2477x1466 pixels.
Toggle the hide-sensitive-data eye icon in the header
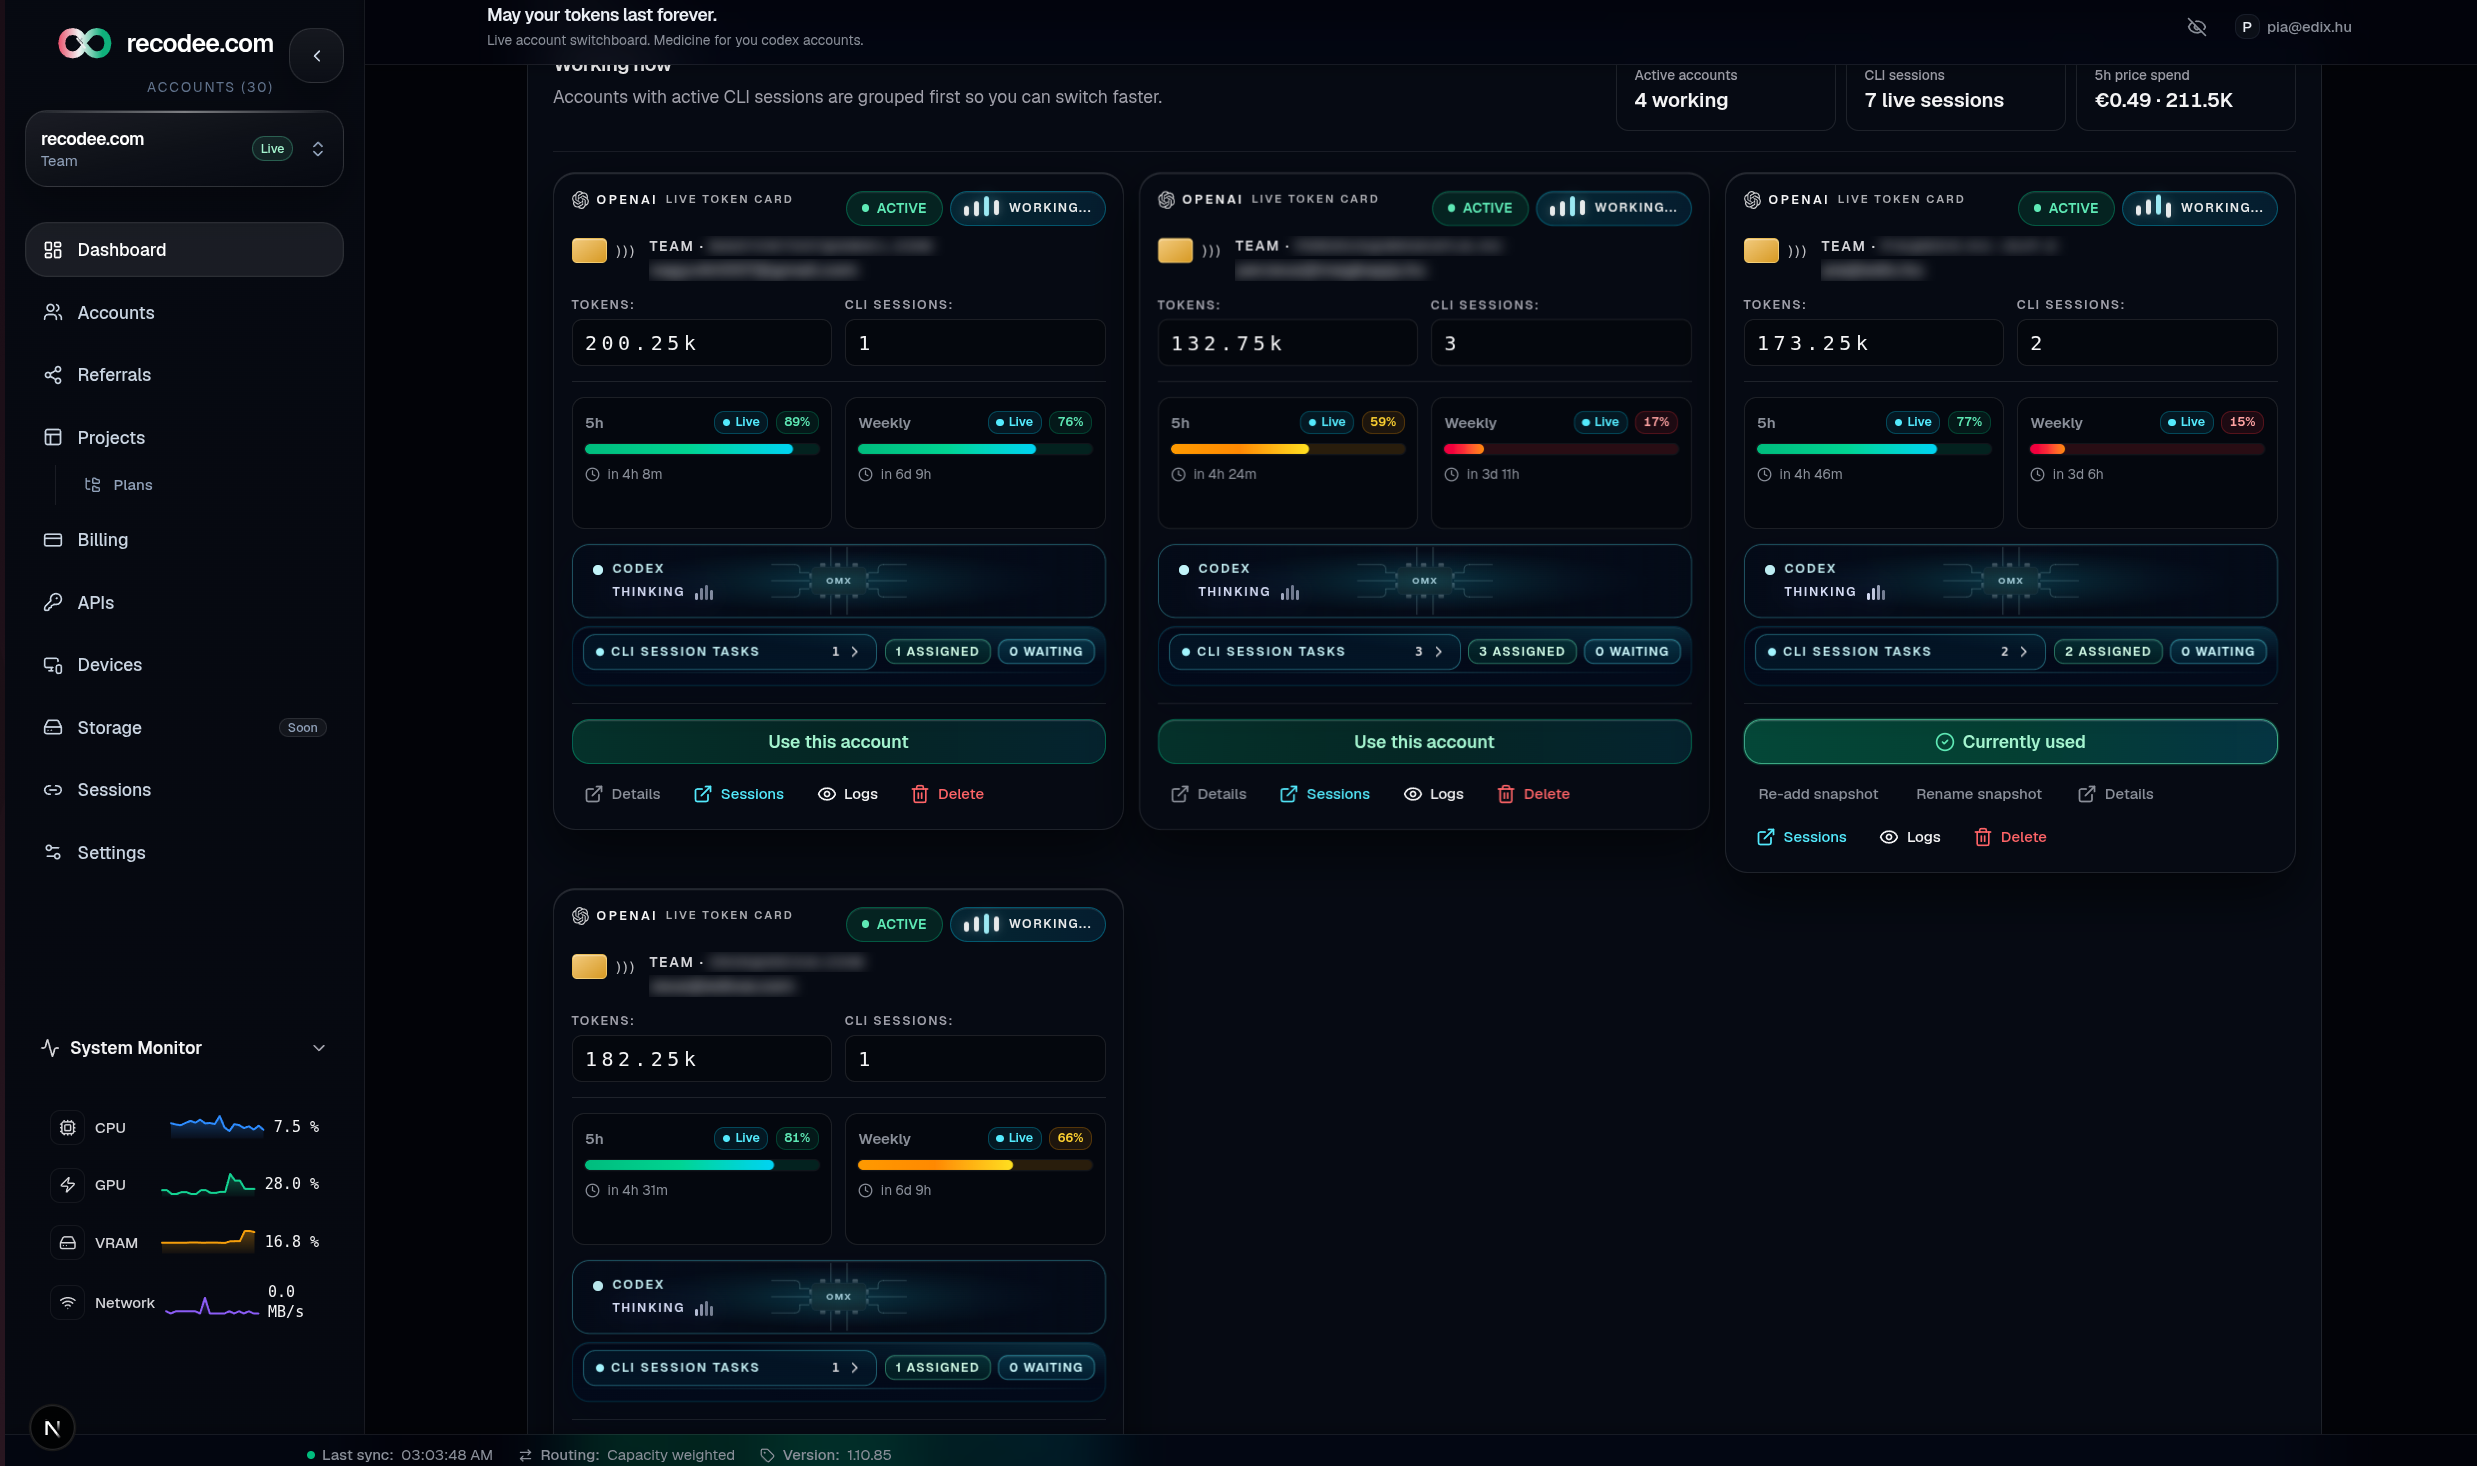tap(2196, 27)
